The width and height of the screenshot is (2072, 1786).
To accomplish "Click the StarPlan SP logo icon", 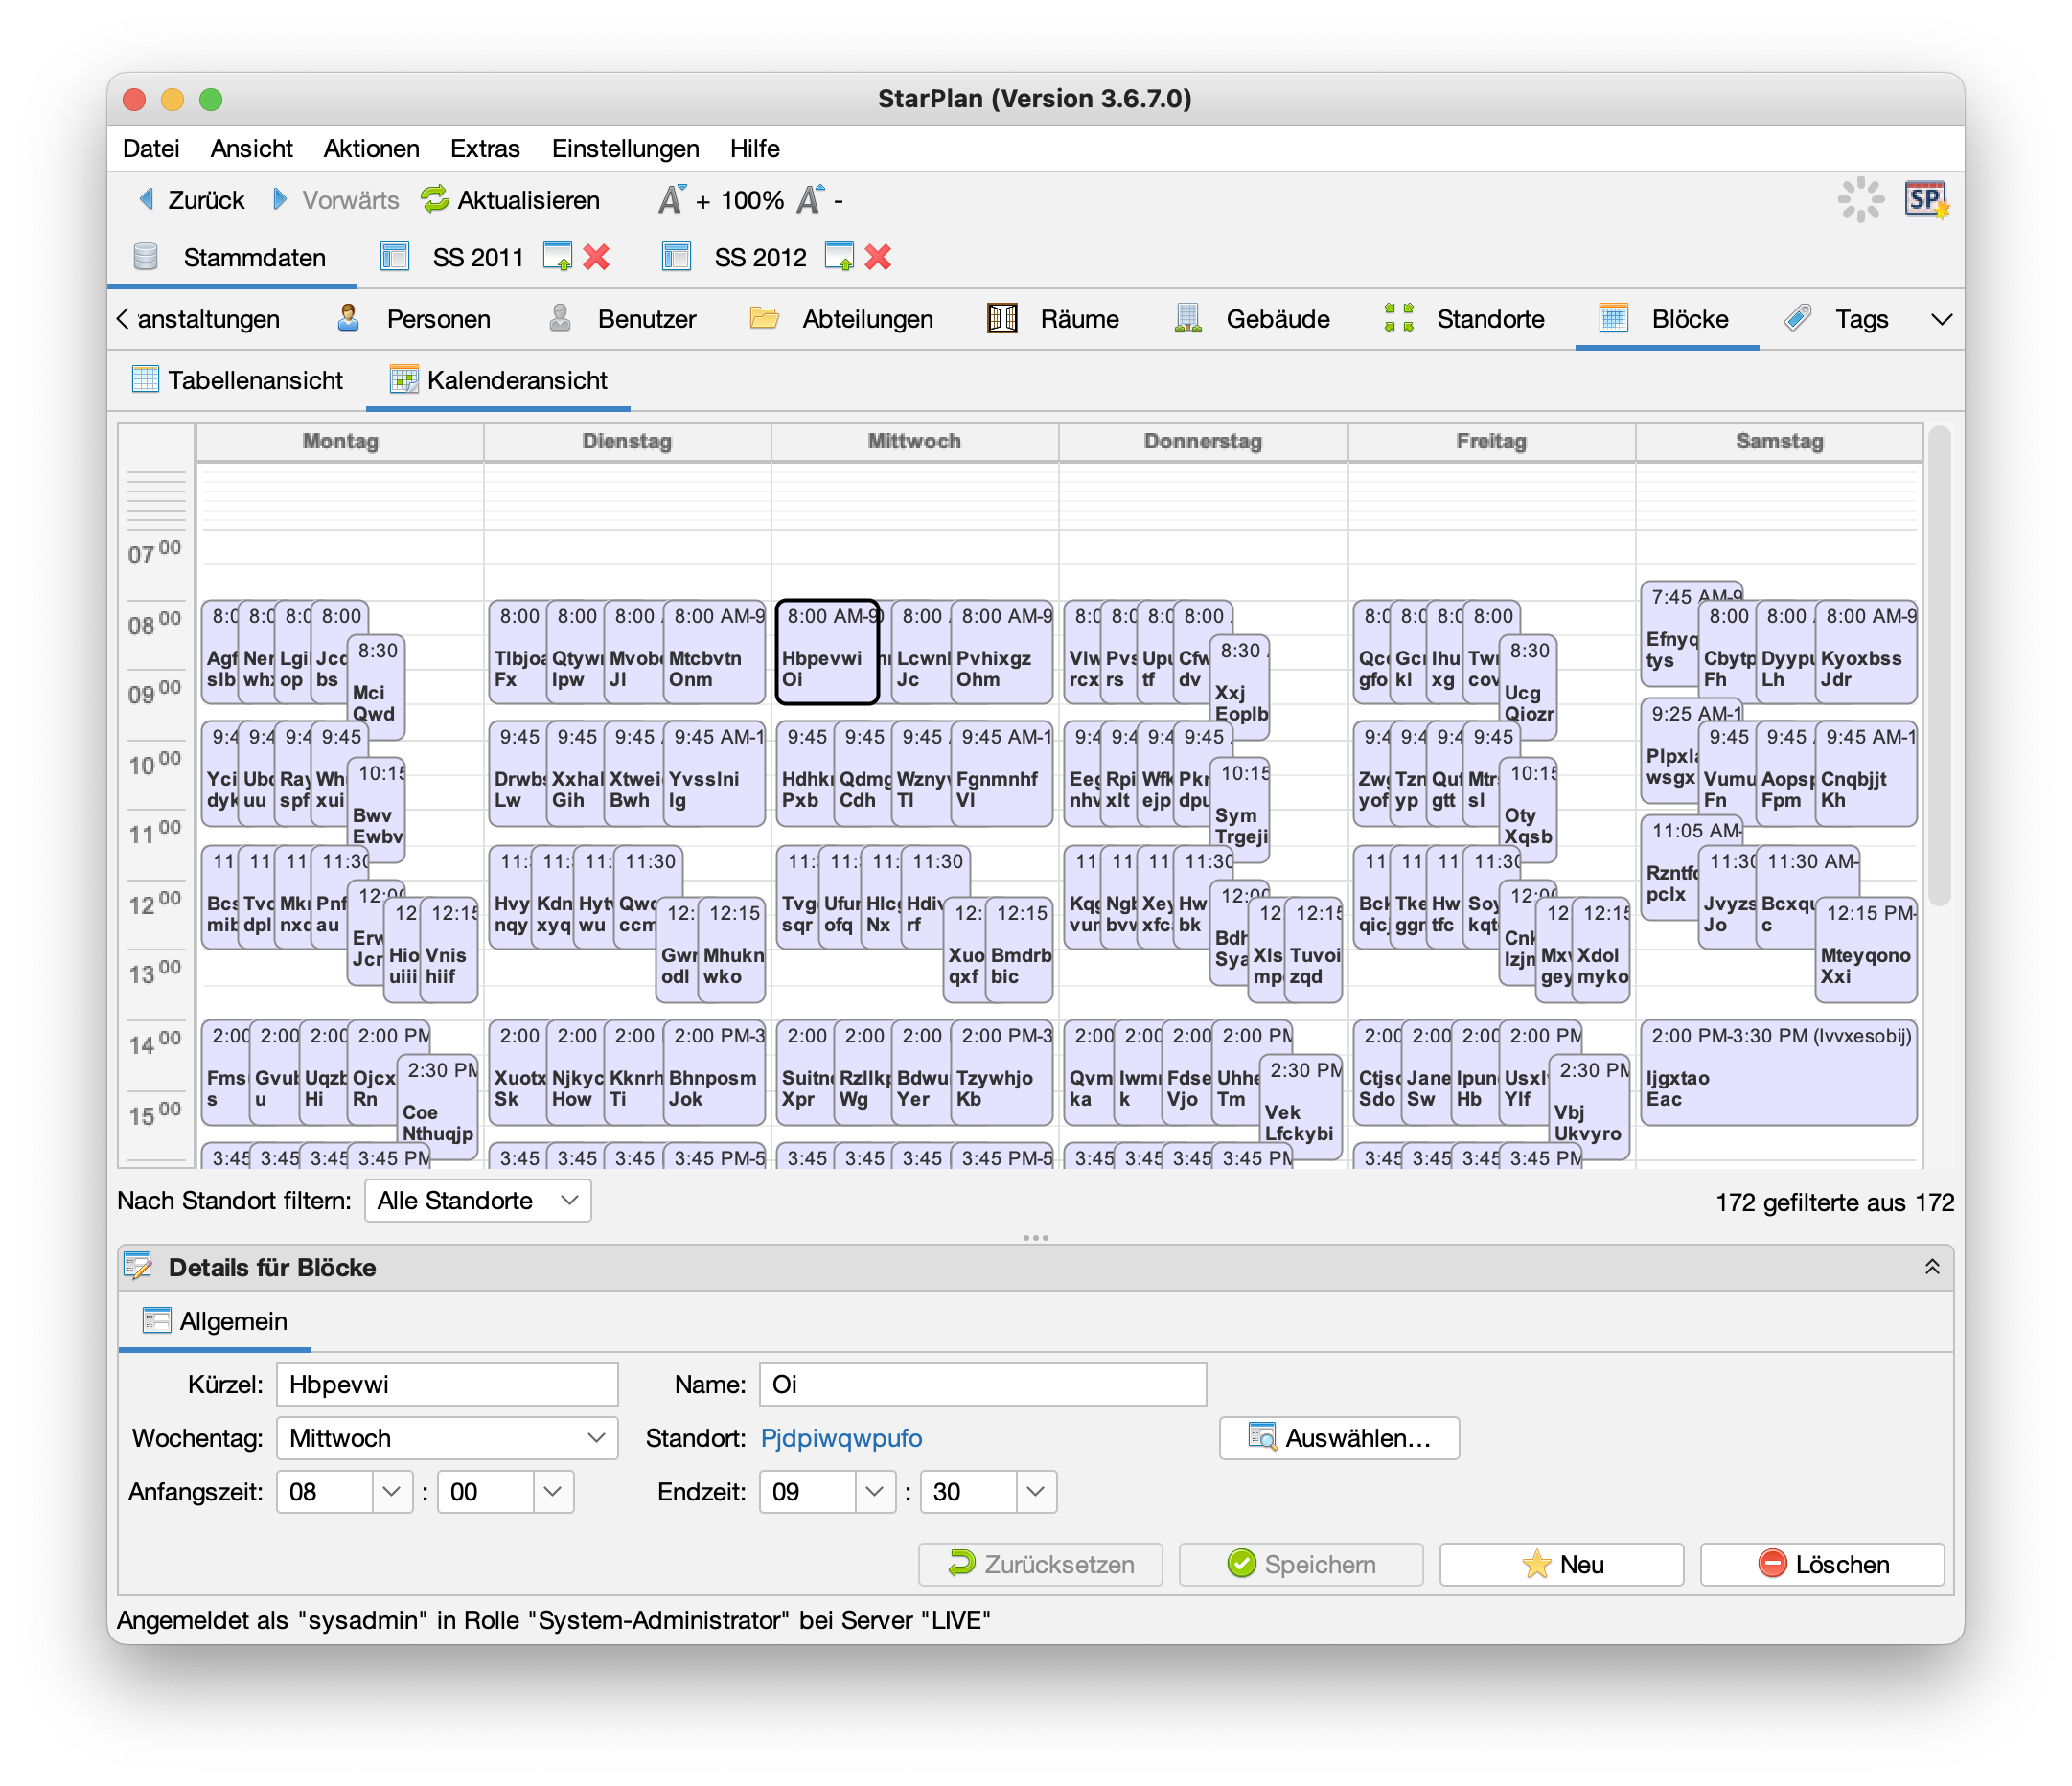I will (1925, 200).
